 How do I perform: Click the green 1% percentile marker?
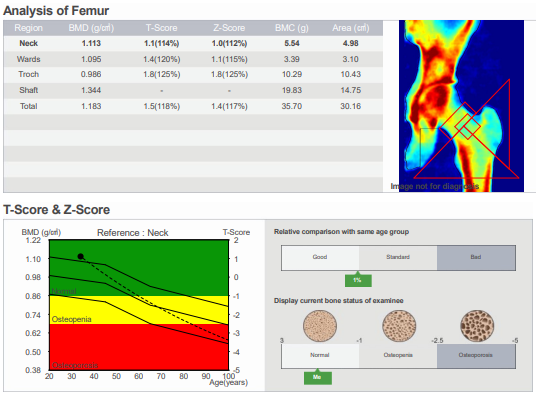(x=358, y=280)
